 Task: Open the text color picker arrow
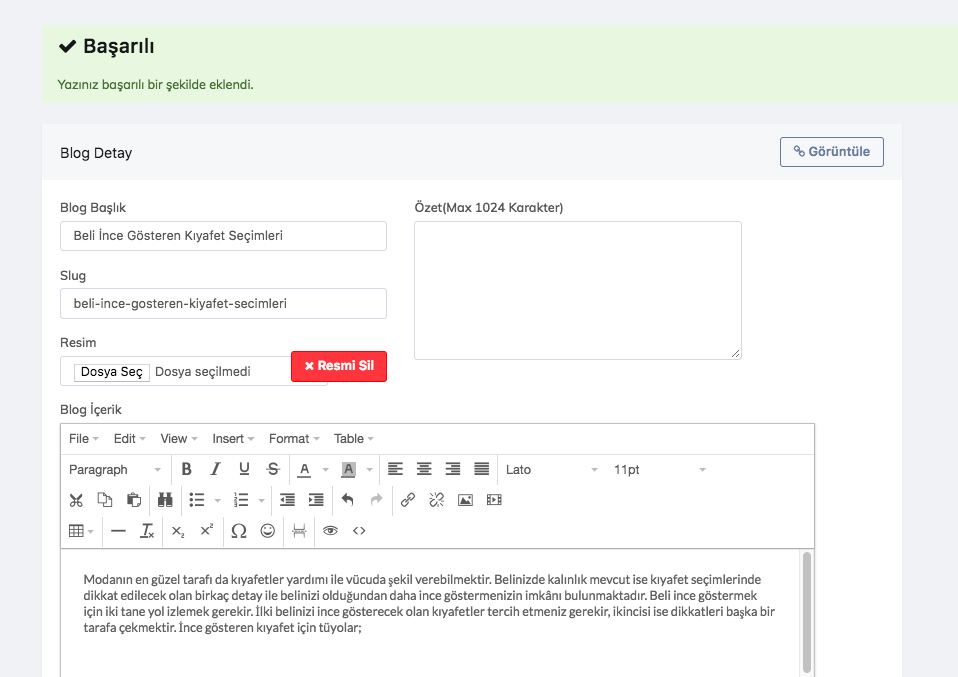coord(325,470)
